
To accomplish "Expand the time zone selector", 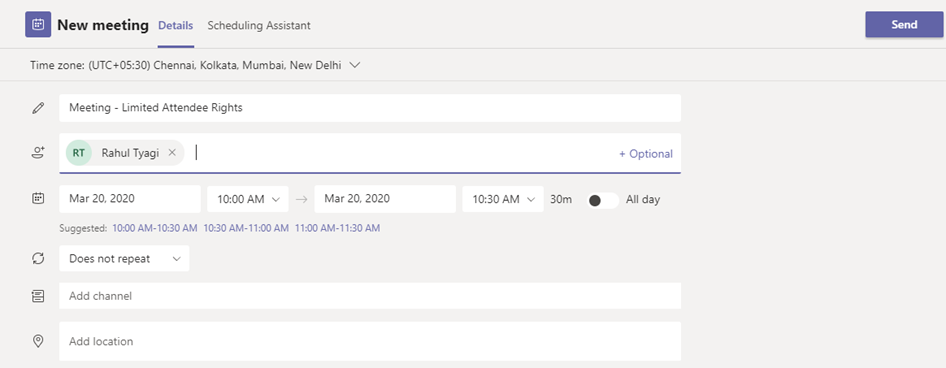I will [x=195, y=65].
